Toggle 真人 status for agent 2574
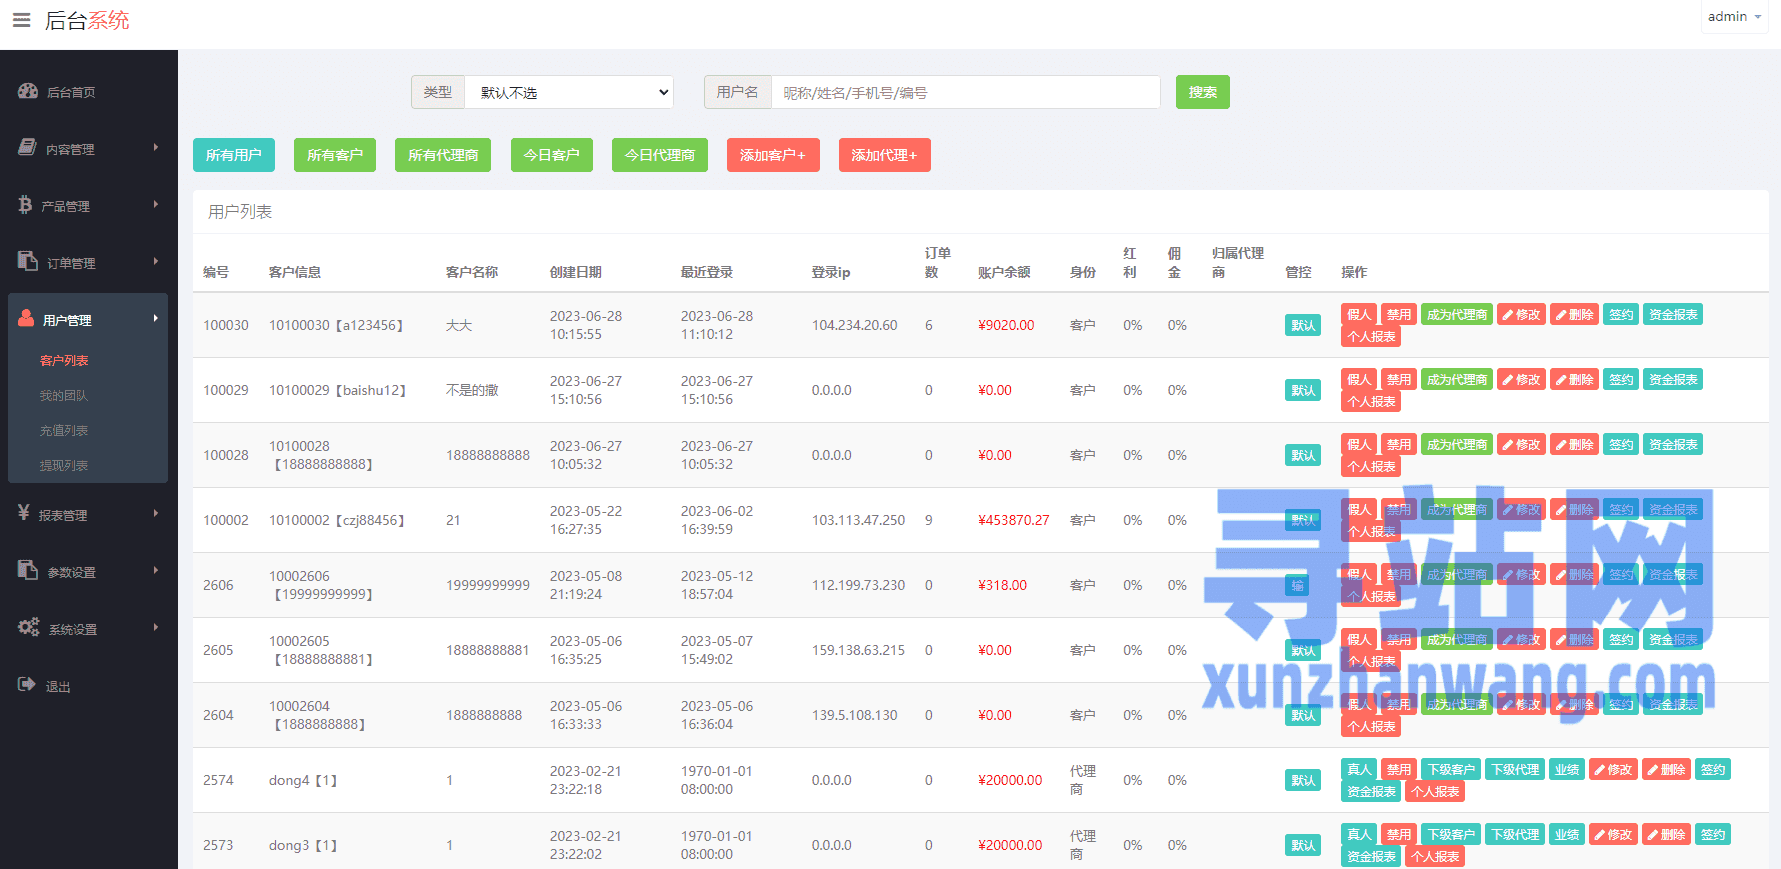This screenshot has height=869, width=1781. coord(1359,770)
